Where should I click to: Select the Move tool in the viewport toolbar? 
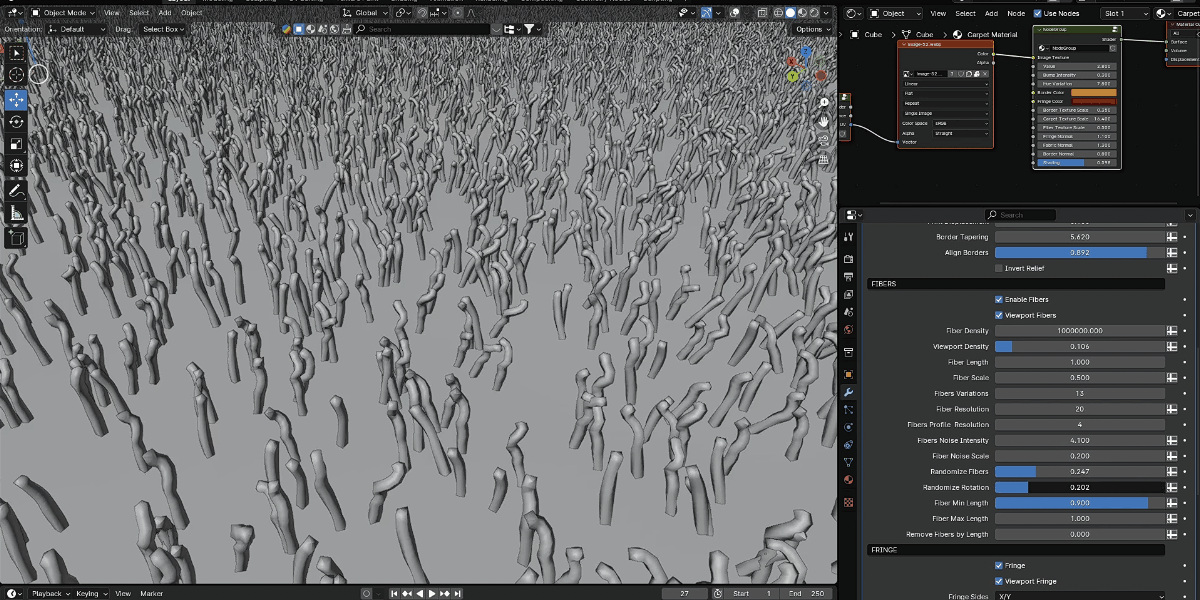(x=17, y=99)
